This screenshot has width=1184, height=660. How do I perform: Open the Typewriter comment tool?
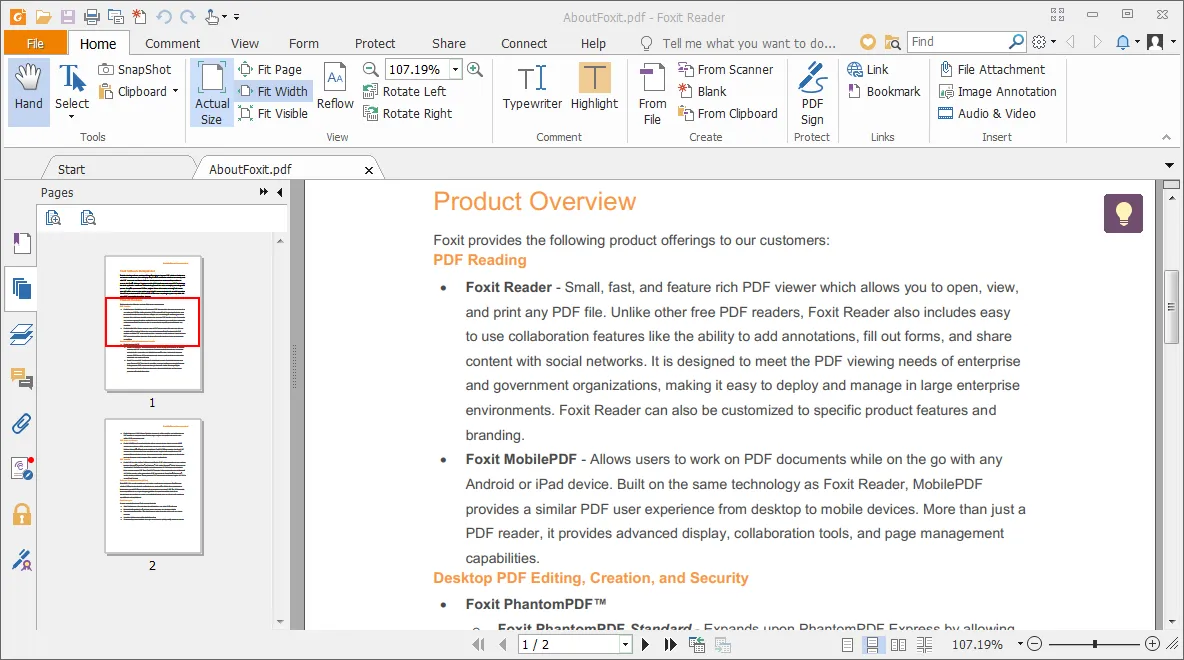531,89
